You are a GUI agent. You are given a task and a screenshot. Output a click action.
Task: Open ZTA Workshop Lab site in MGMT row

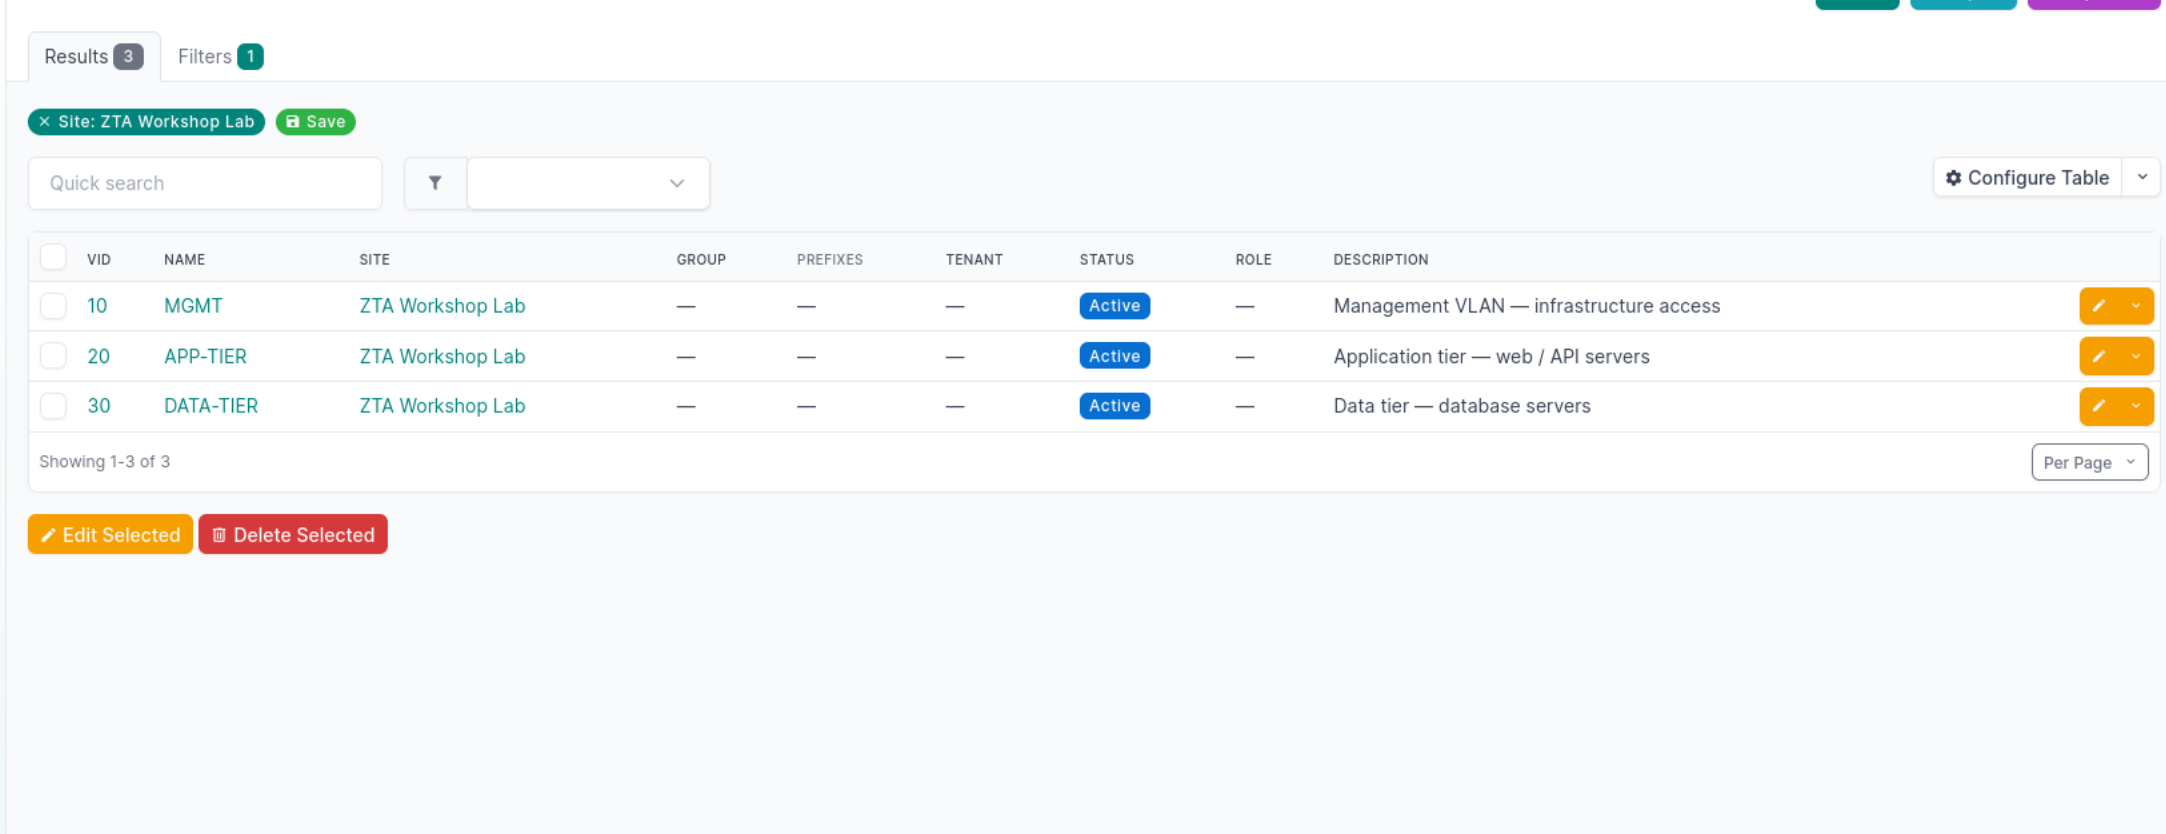point(442,306)
